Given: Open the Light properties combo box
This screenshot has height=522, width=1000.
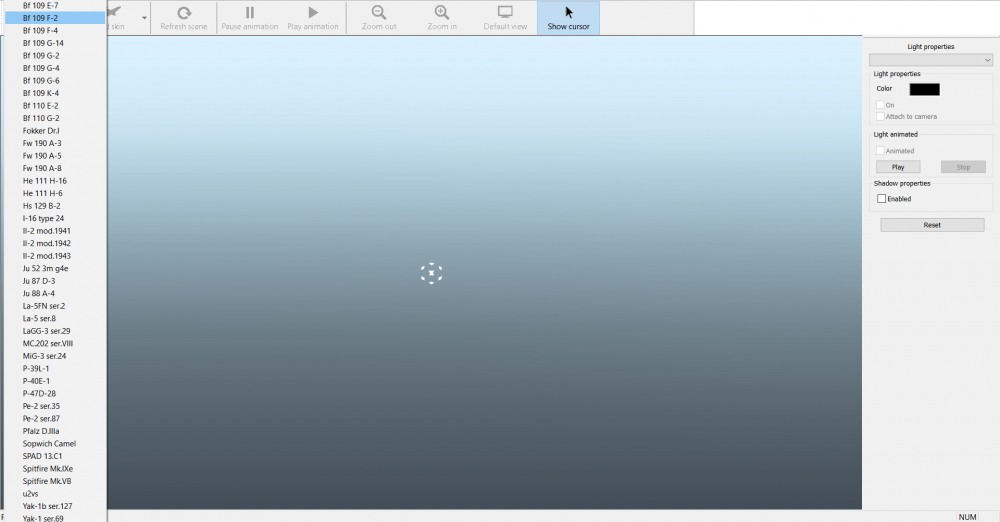Looking at the screenshot, I should [x=930, y=60].
